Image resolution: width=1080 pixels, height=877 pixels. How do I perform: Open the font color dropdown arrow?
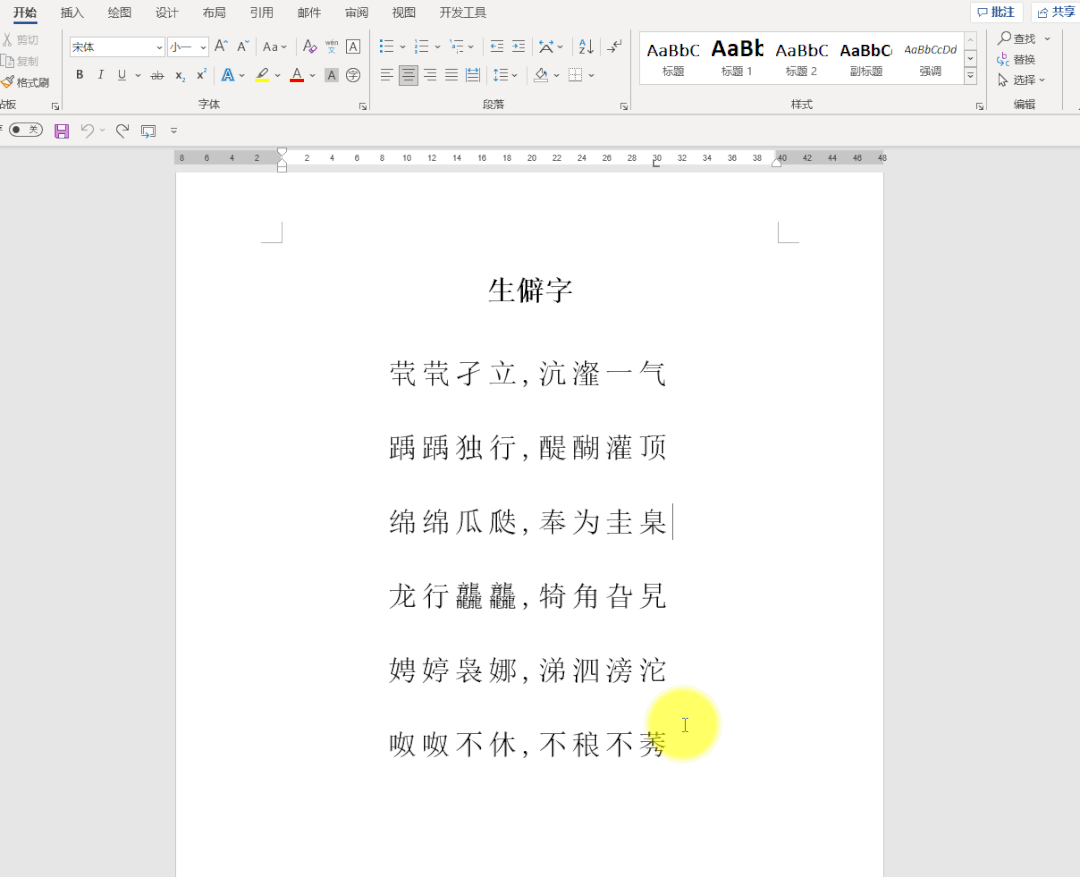click(x=312, y=74)
